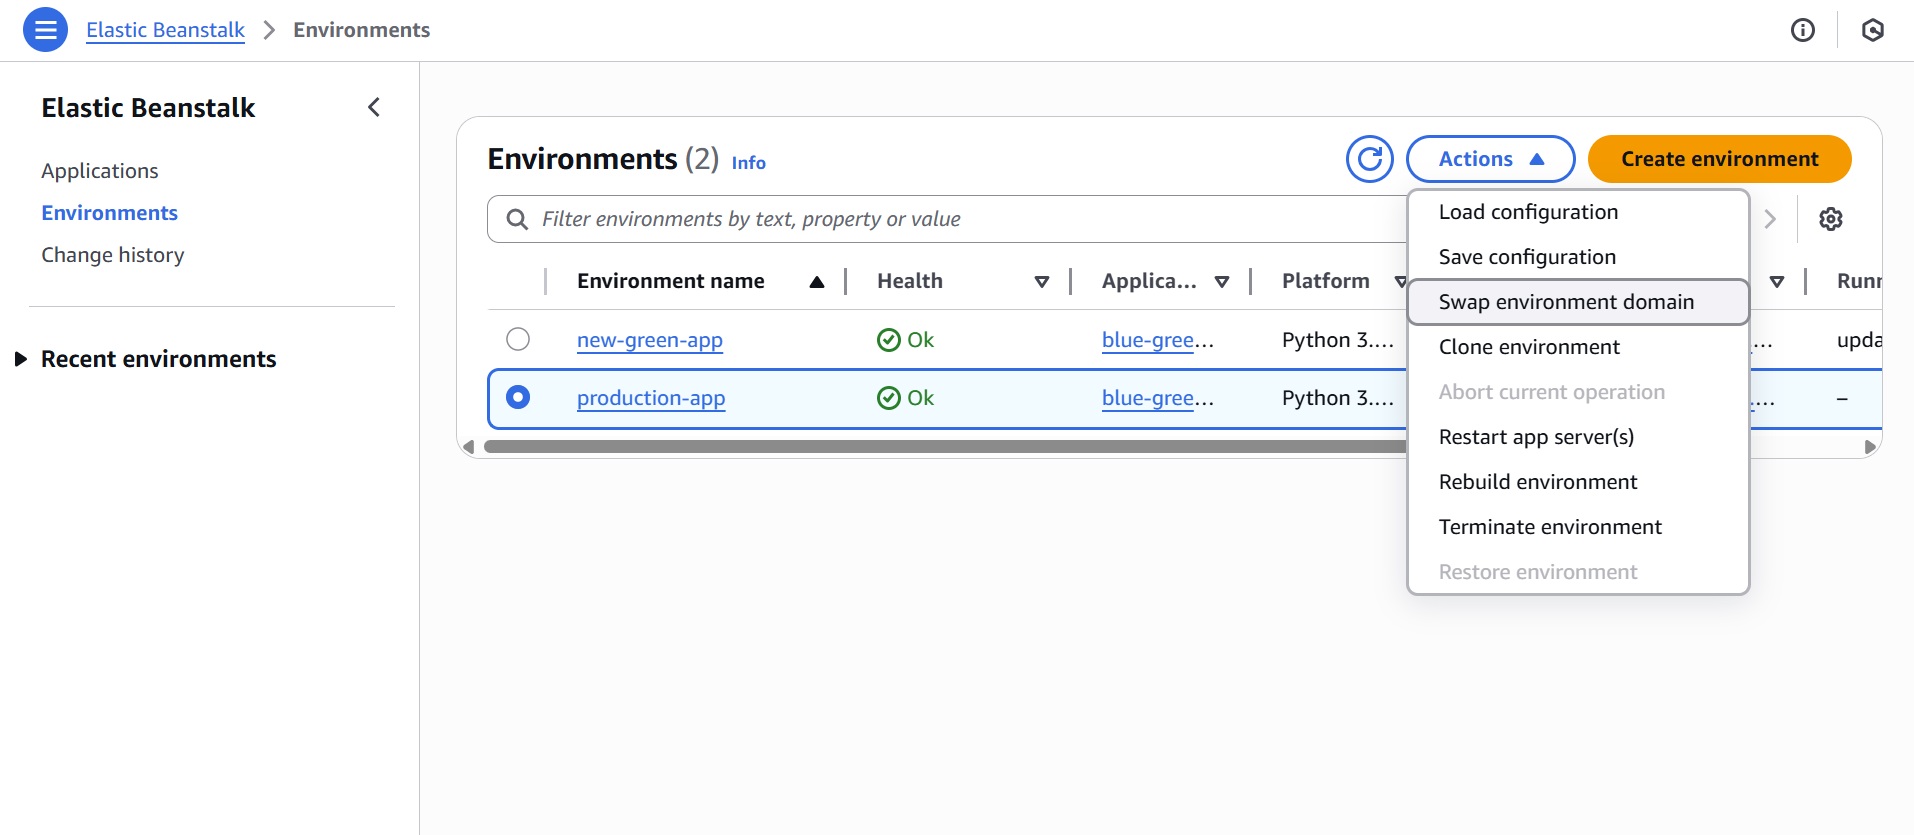
Task: Open the hamburger navigation menu icon
Action: 45,30
